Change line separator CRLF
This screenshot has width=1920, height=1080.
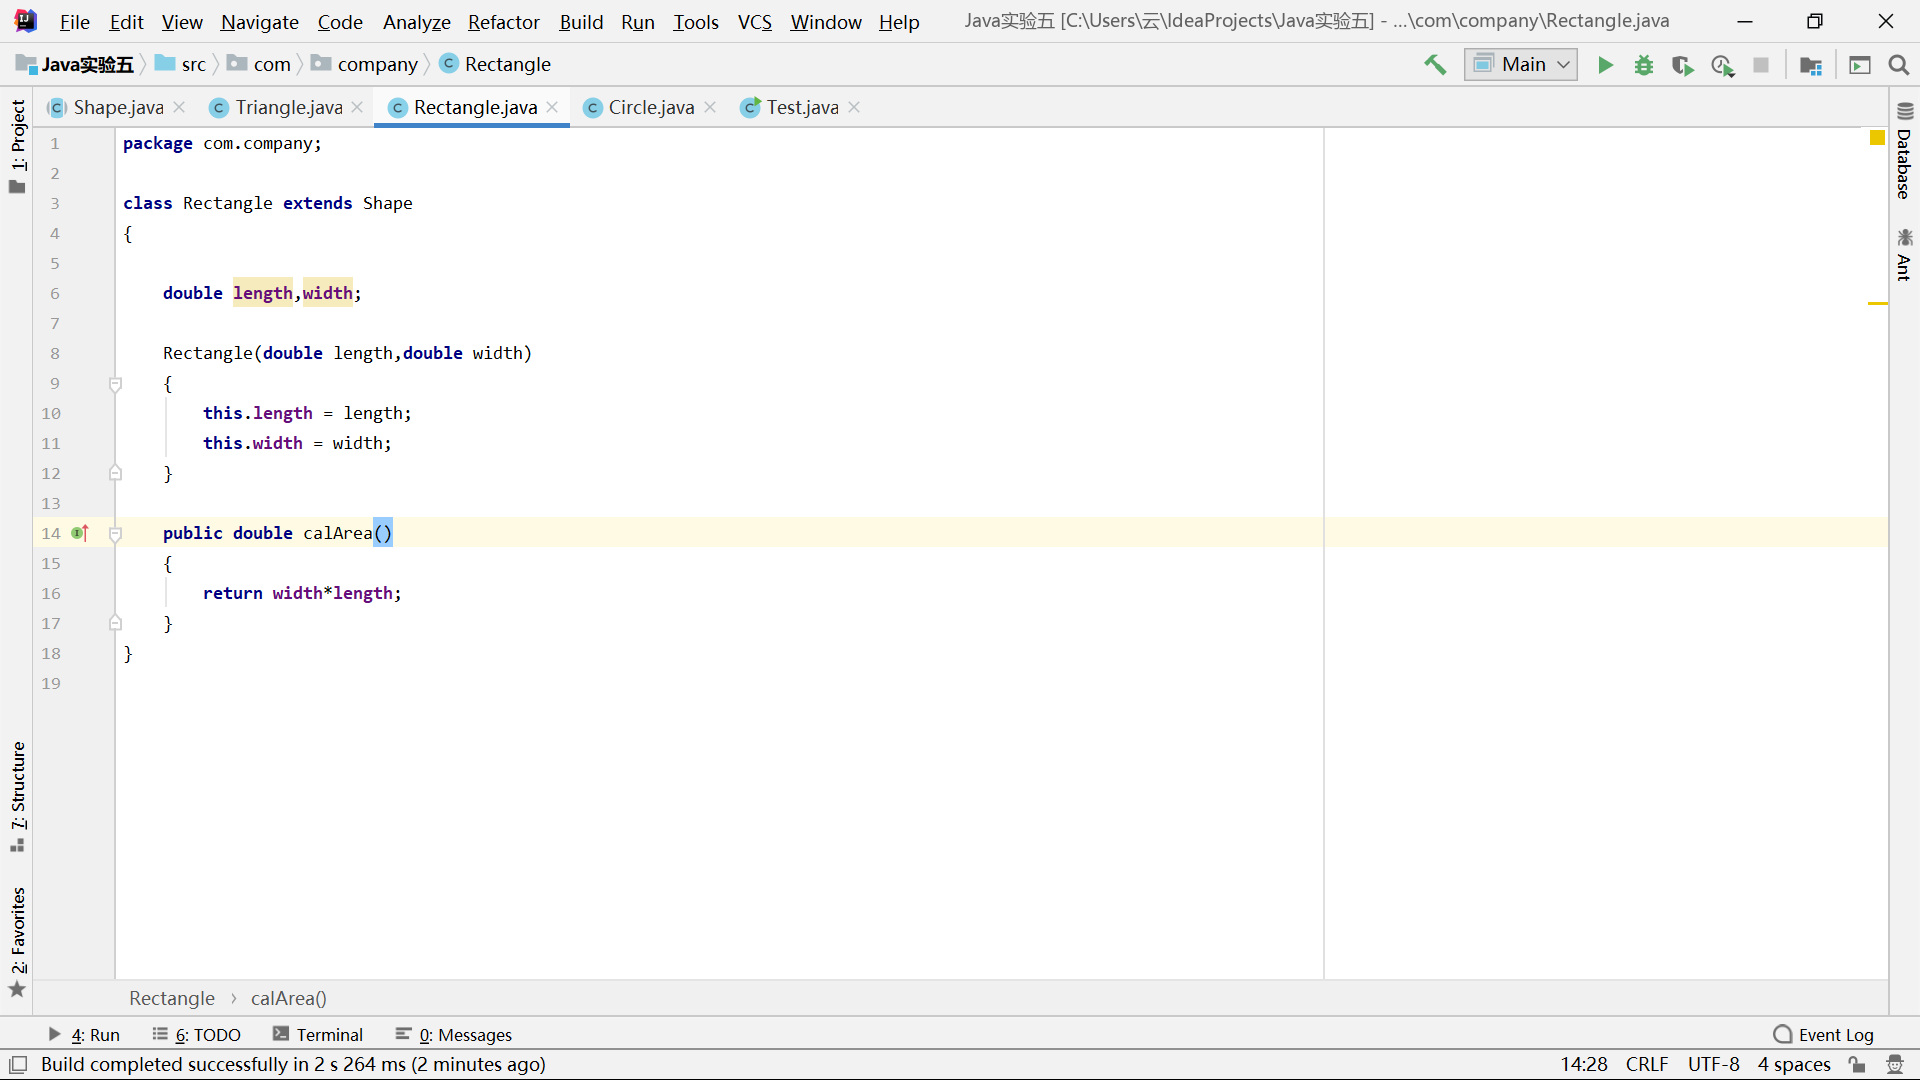[x=1647, y=1065]
